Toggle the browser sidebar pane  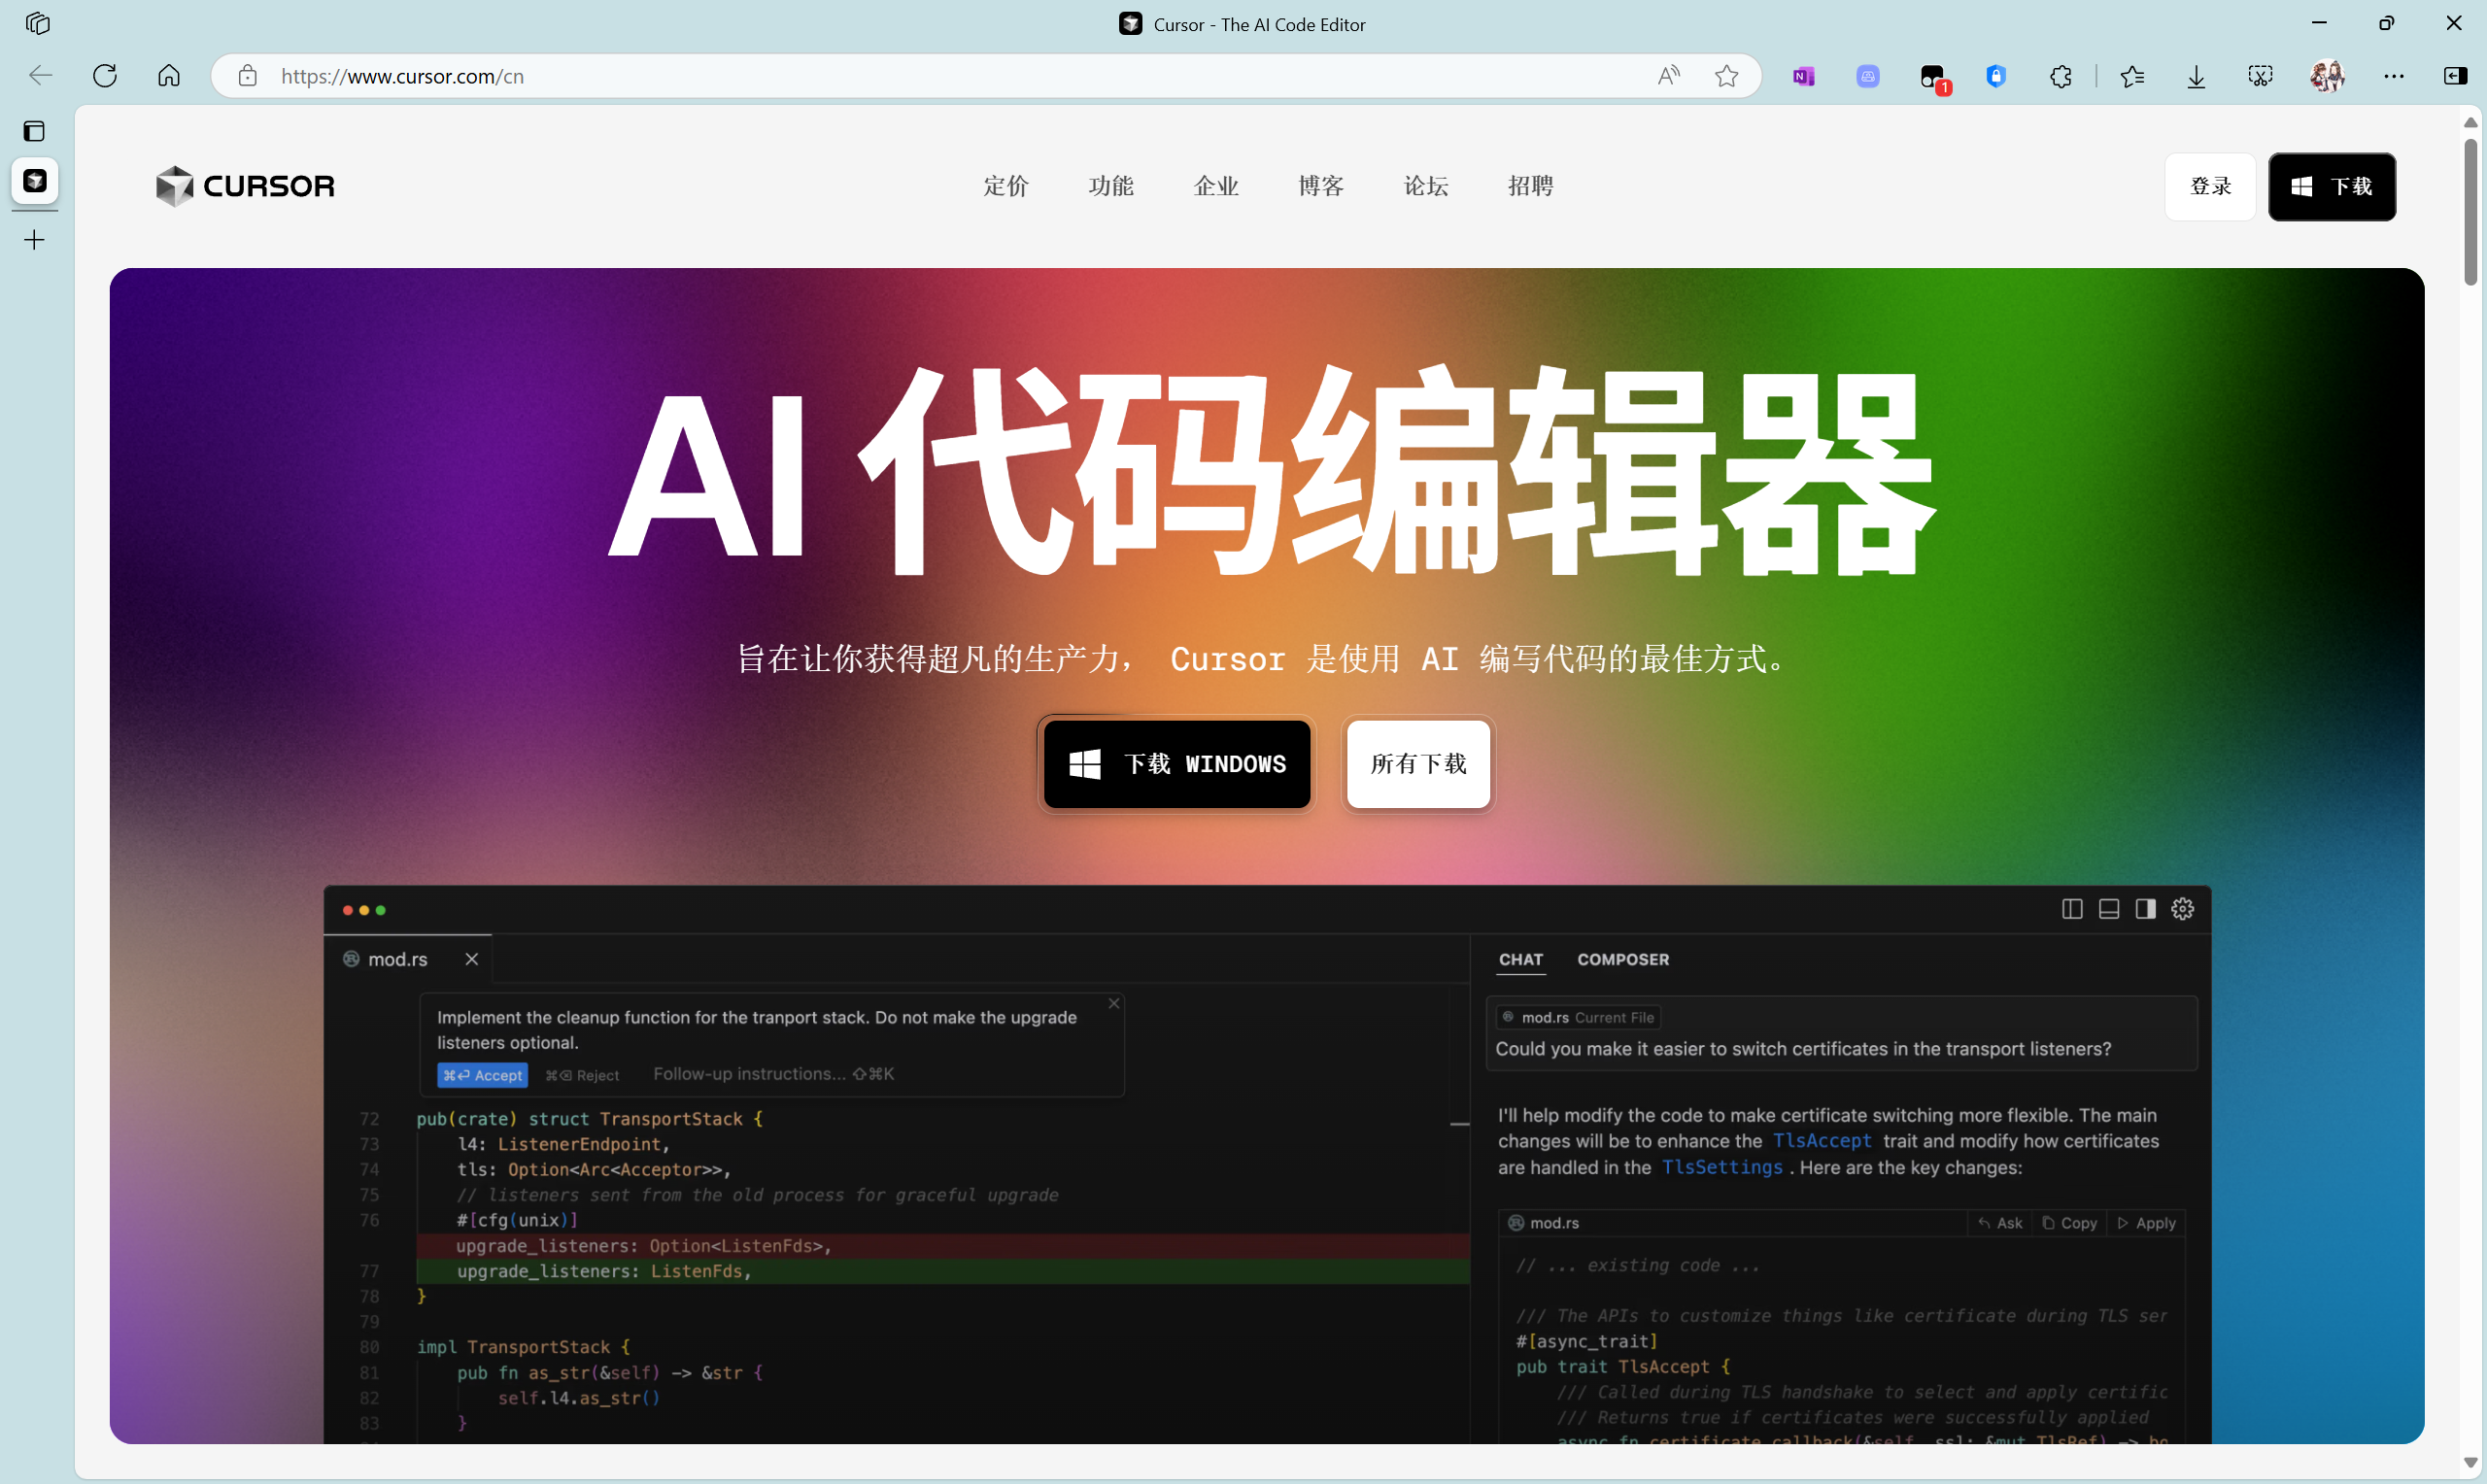[2455, 76]
